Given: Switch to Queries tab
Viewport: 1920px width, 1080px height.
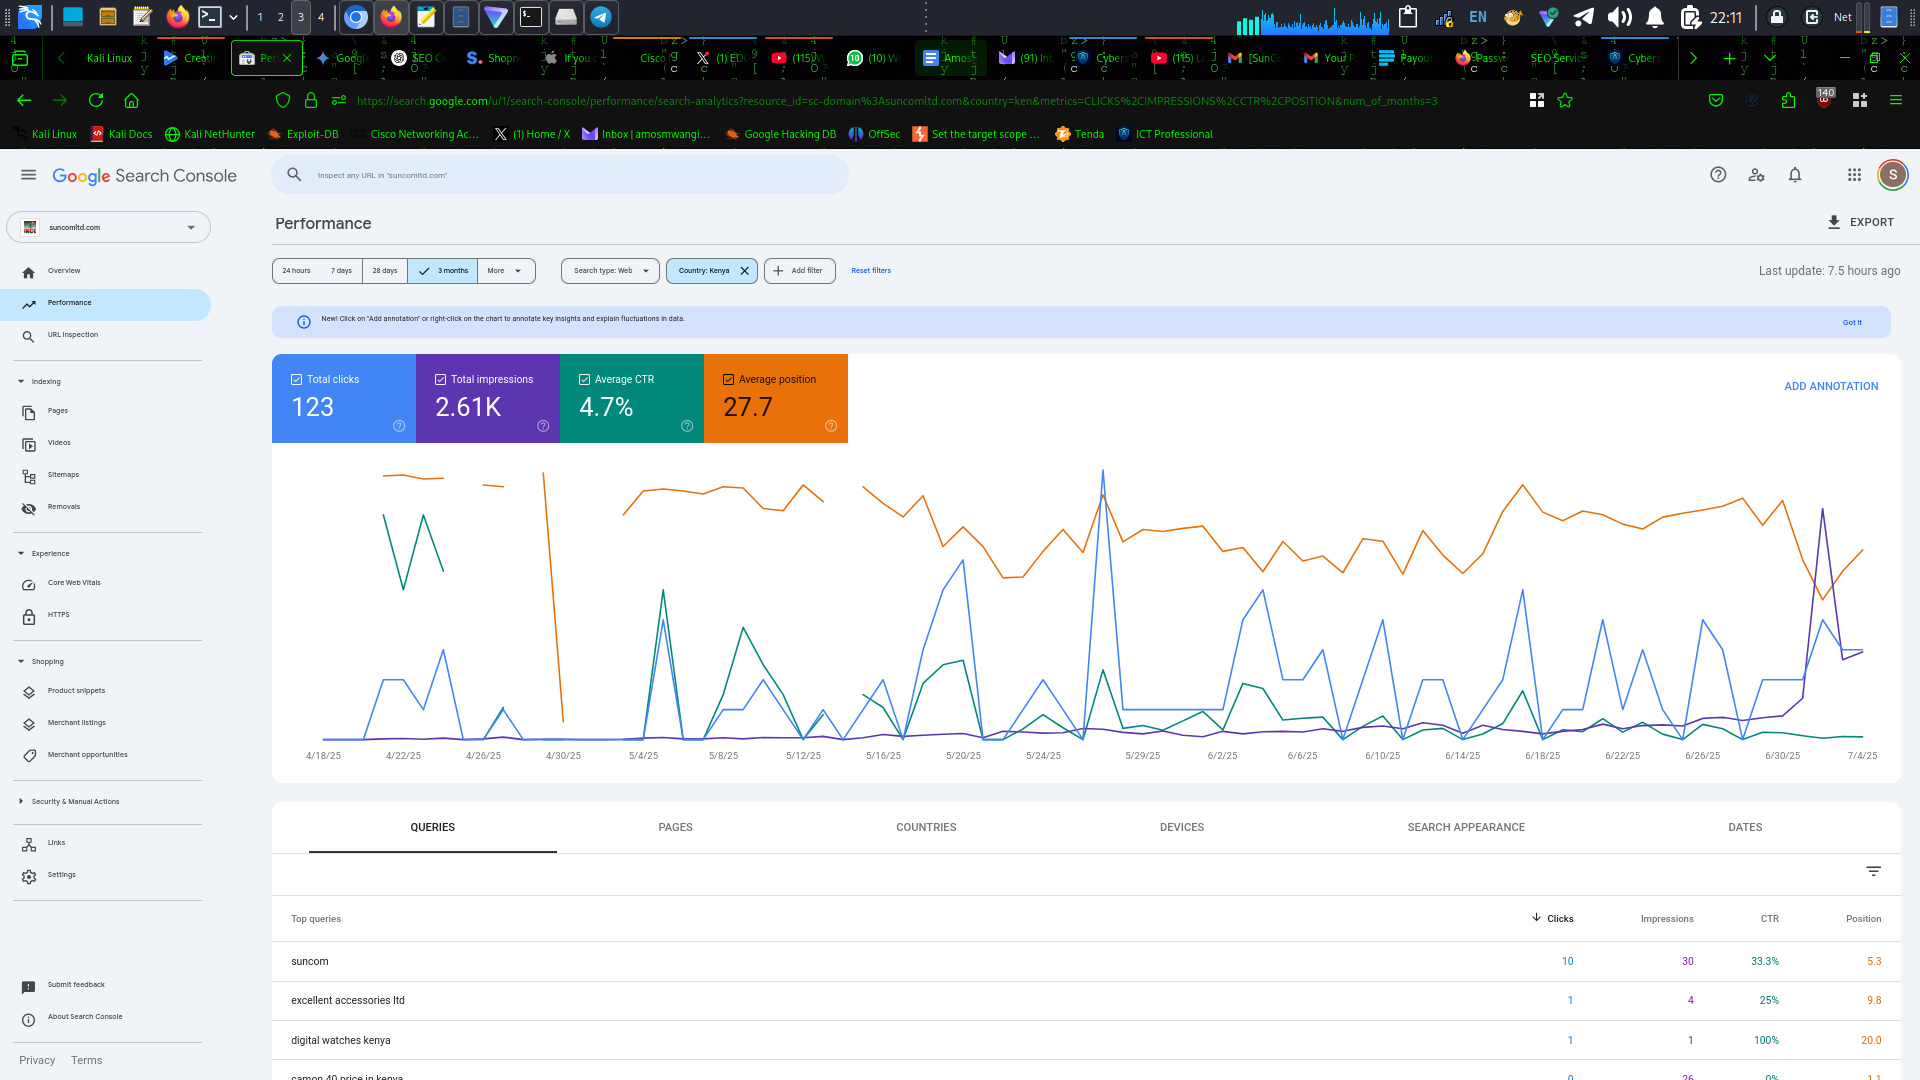Looking at the screenshot, I should [x=432, y=827].
